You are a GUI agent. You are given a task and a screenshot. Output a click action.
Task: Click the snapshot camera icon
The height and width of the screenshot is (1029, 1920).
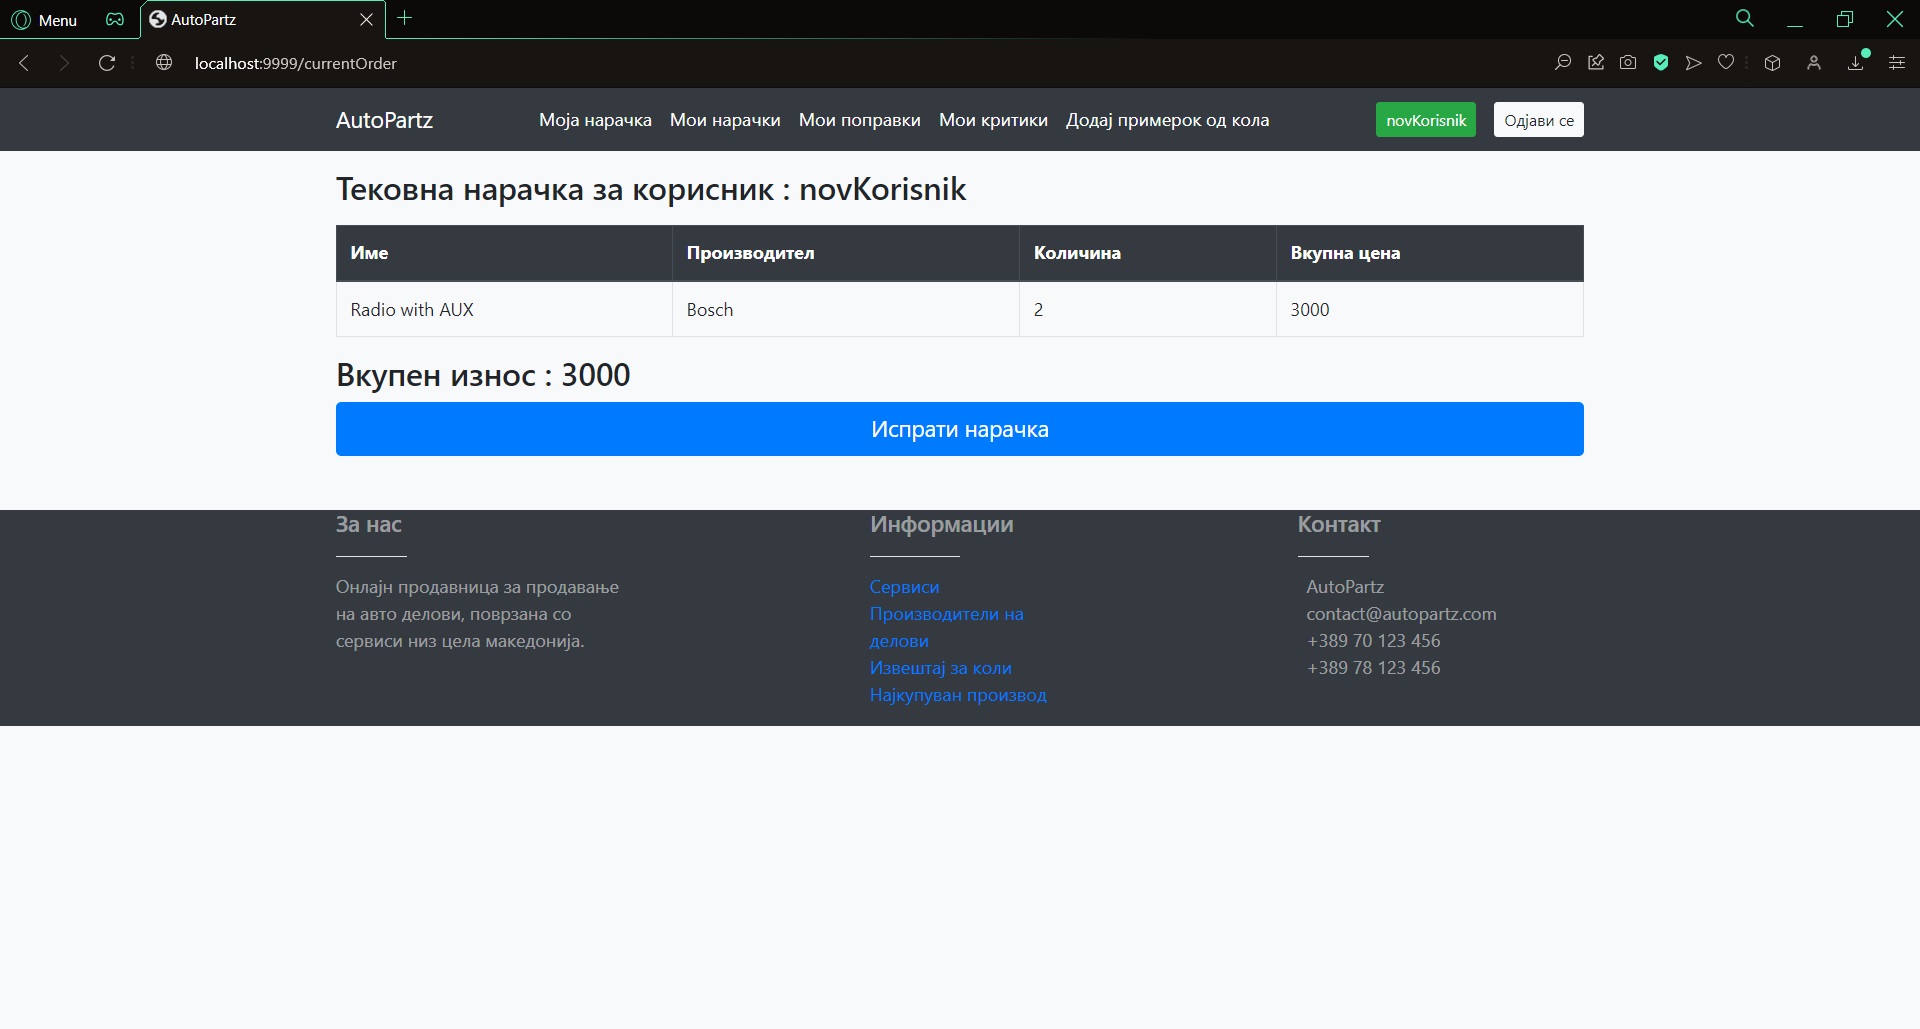[1628, 63]
